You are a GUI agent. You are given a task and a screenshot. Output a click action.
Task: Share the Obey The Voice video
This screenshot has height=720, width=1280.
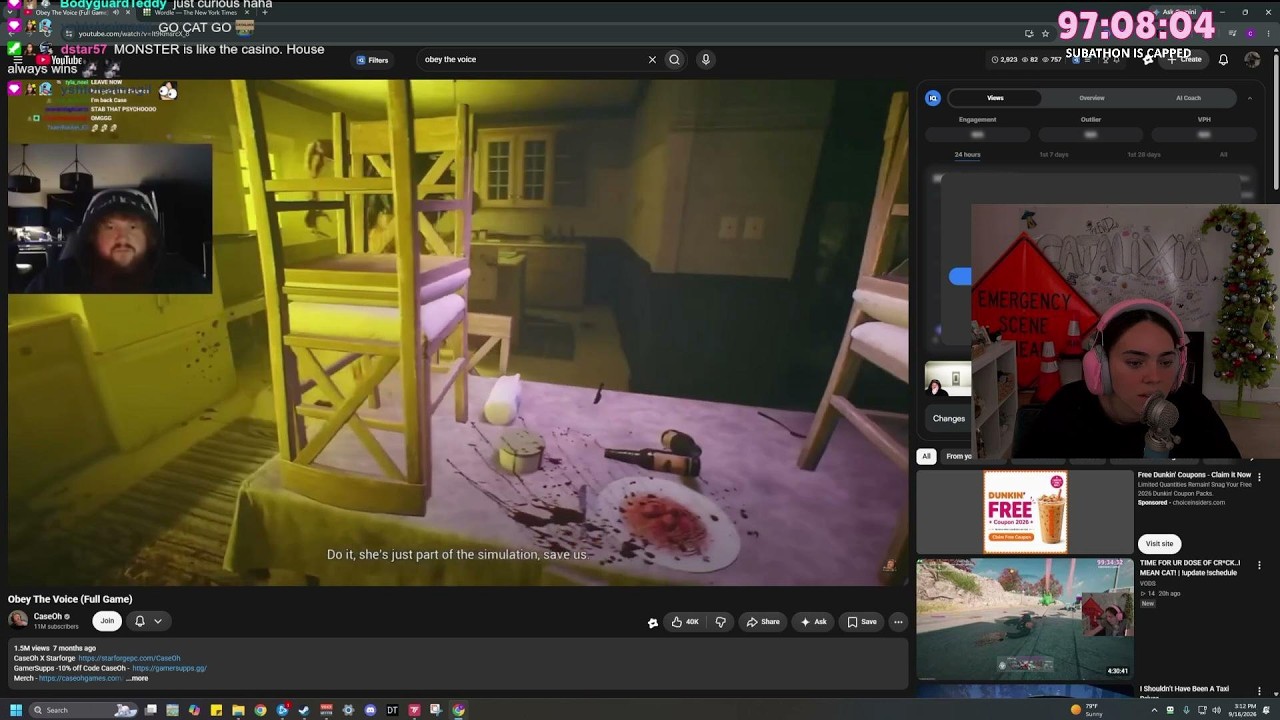click(763, 622)
